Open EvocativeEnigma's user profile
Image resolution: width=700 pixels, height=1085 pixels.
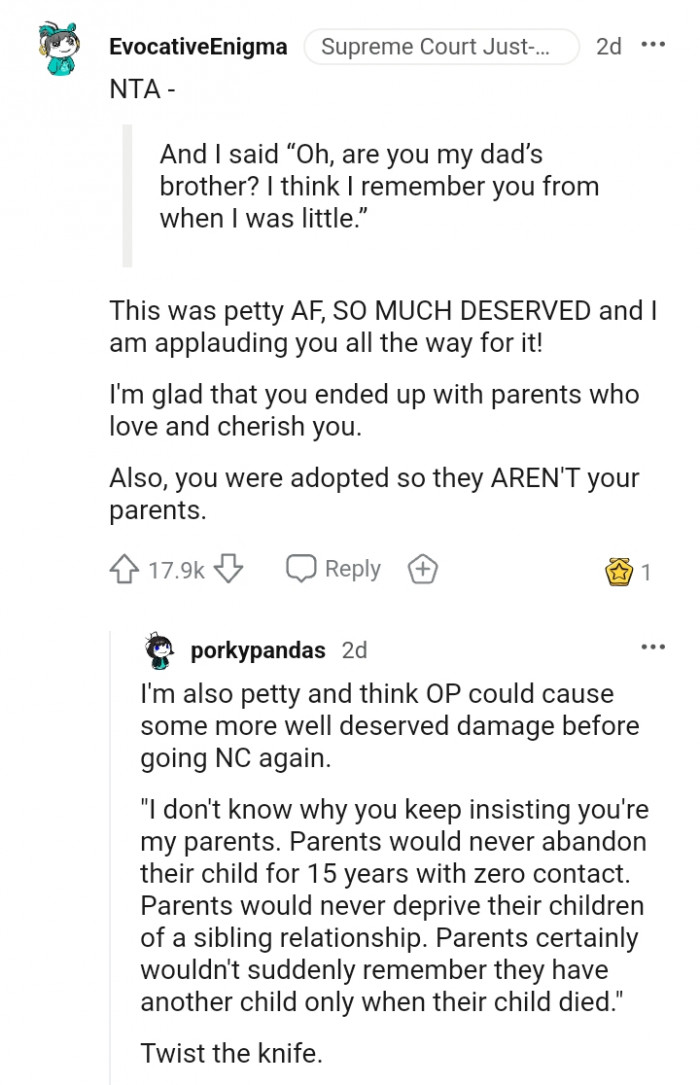tap(198, 46)
